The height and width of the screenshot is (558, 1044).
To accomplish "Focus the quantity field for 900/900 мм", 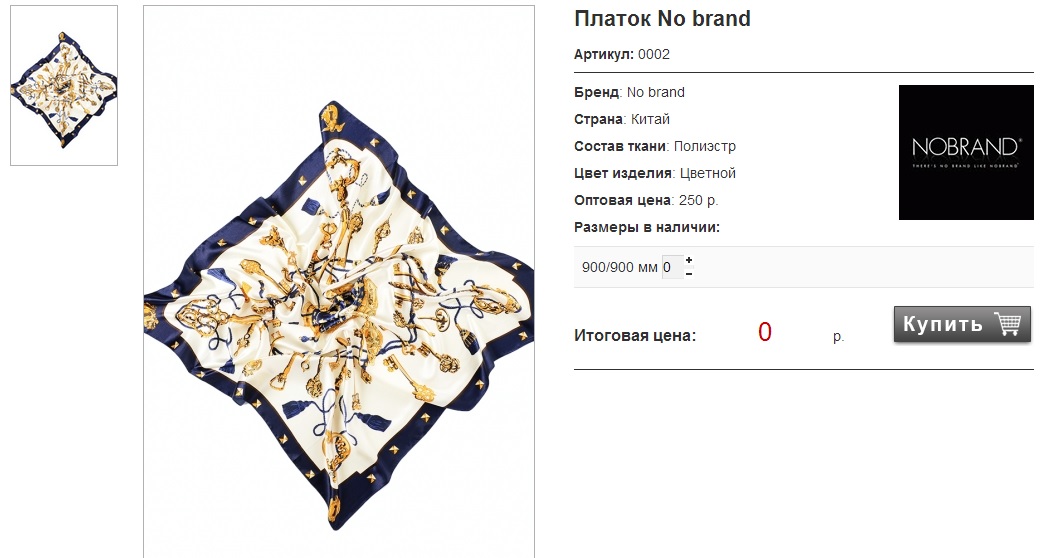I will click(672, 267).
